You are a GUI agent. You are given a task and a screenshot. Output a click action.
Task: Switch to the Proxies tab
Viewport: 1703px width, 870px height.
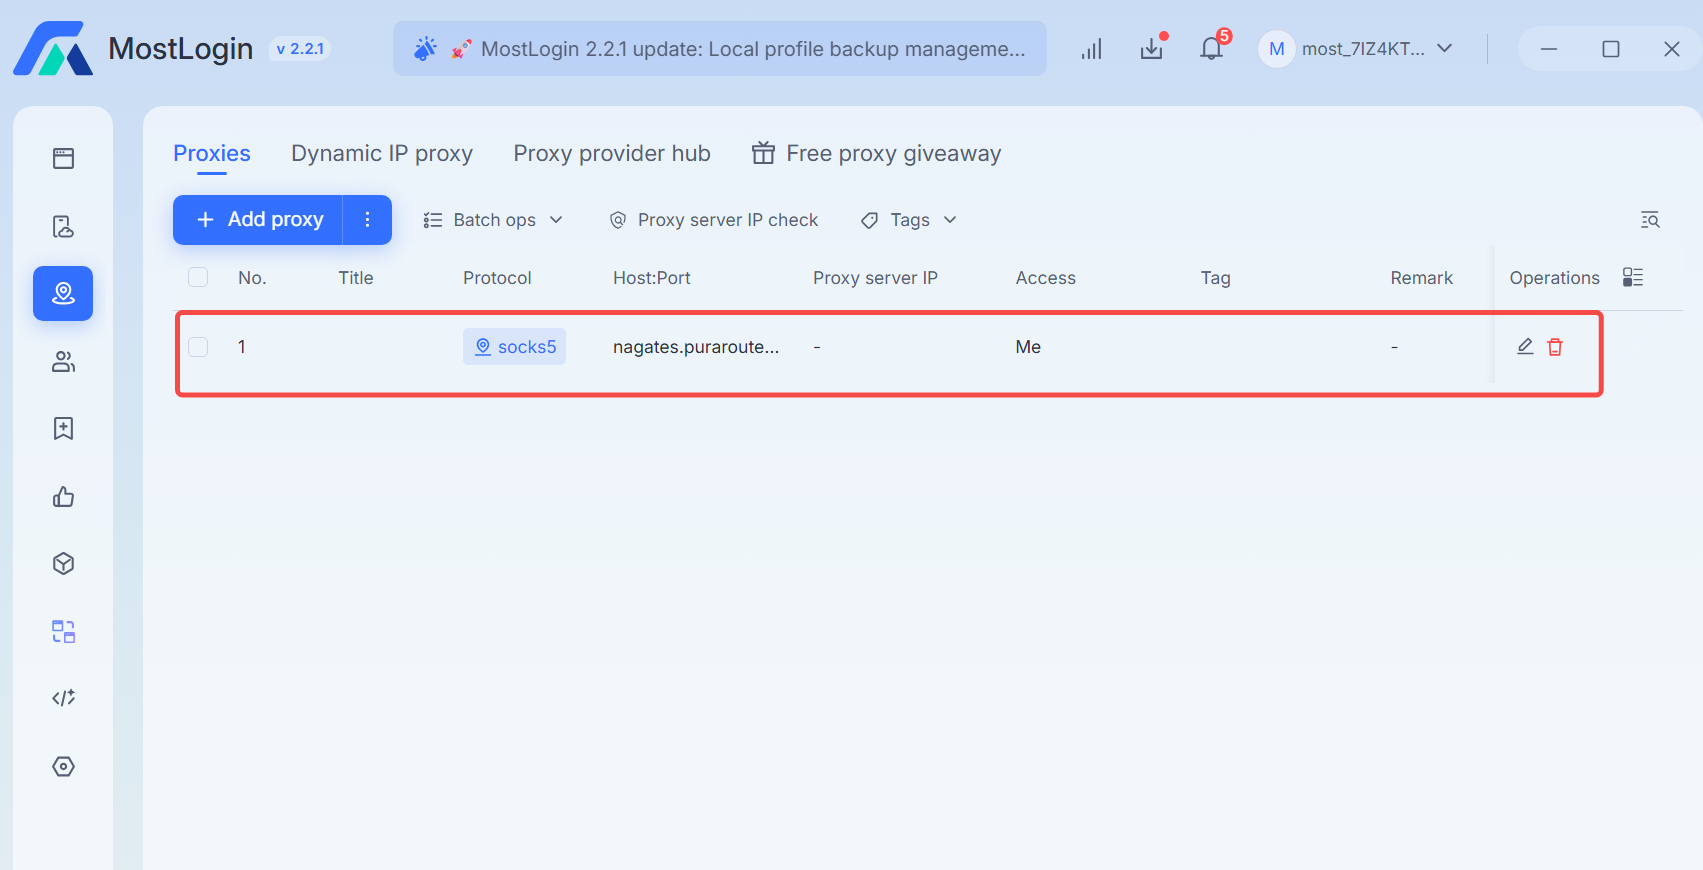coord(212,153)
